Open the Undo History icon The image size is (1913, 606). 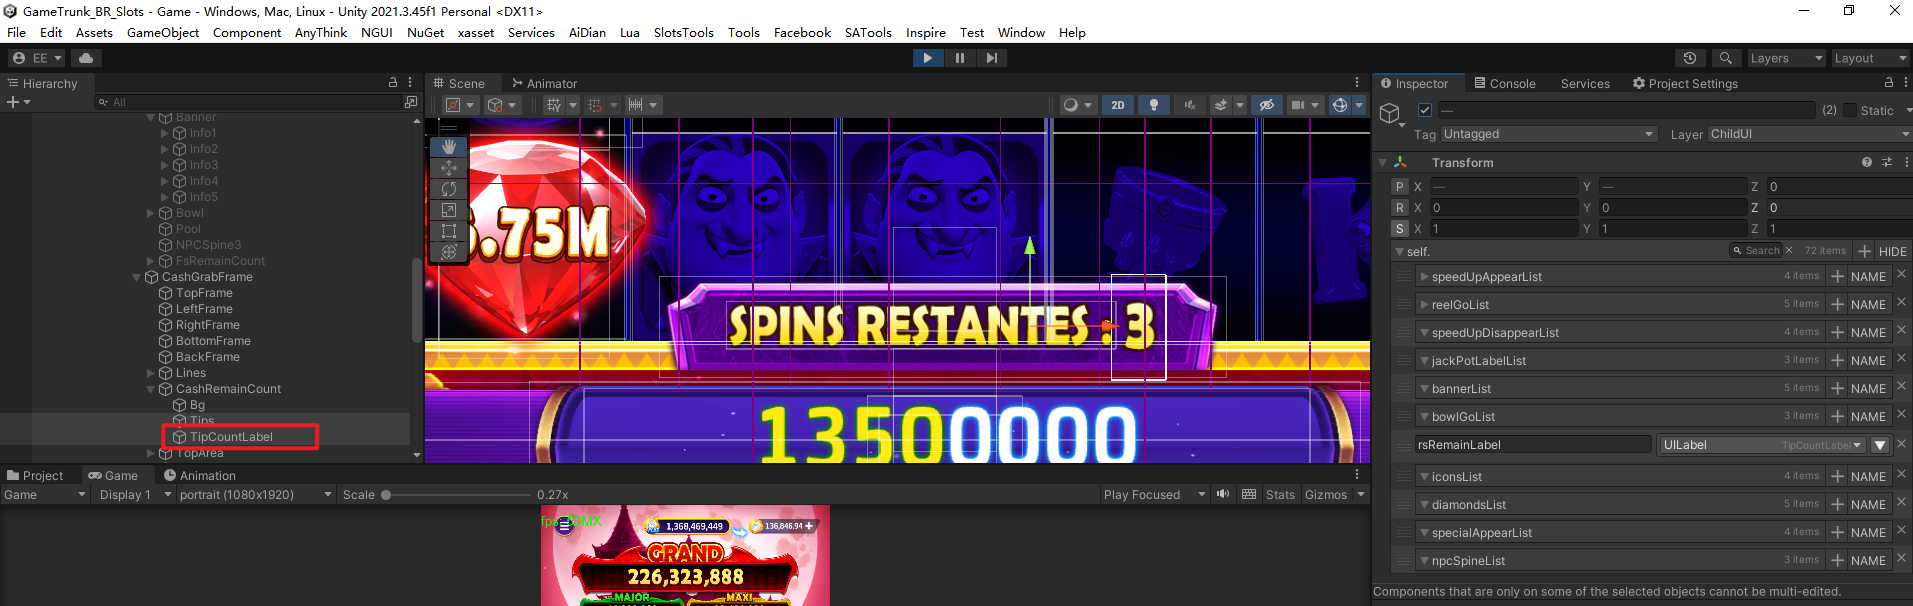click(x=1690, y=58)
